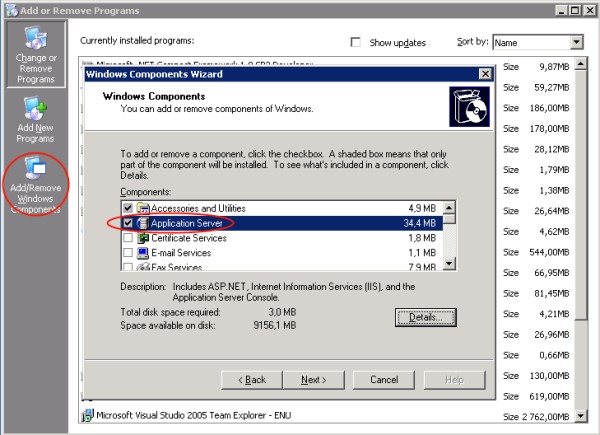The image size is (600, 435).
Task: Maximize the Add or Remove Programs window
Action: pos(575,10)
